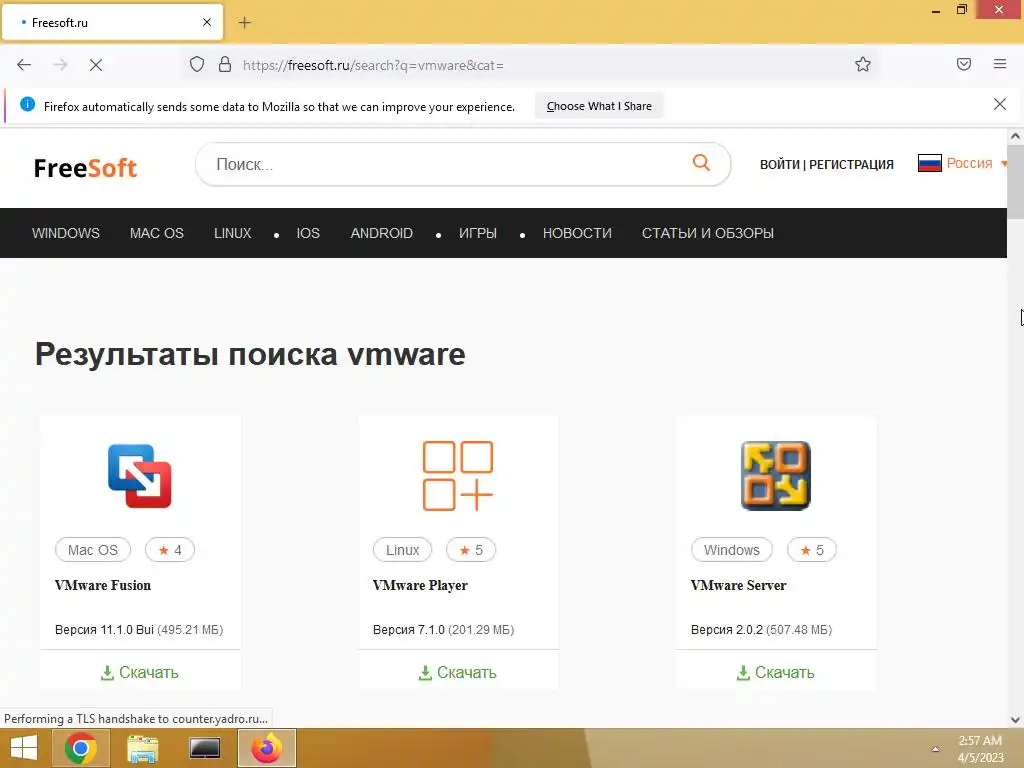Click Скачать under VMware Fusion
The image size is (1024, 768).
tap(140, 672)
